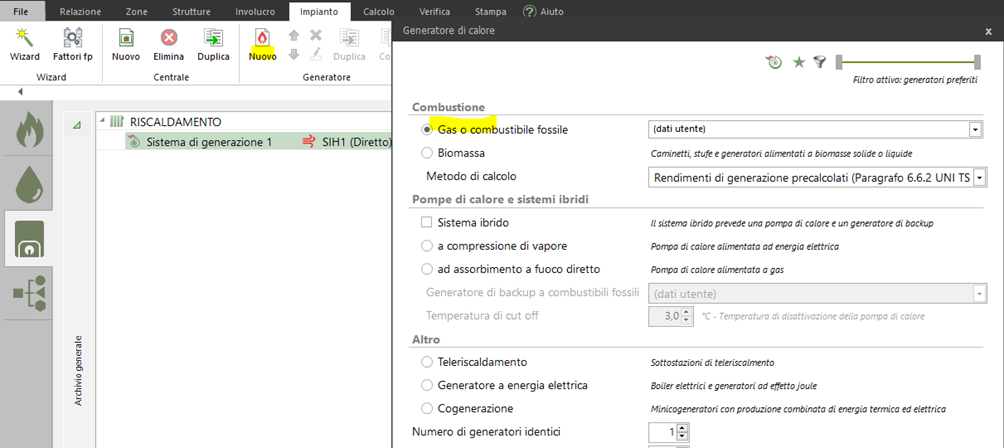Click the filter slider's right handle
The width and height of the screenshot is (1004, 448).
[x=977, y=62]
